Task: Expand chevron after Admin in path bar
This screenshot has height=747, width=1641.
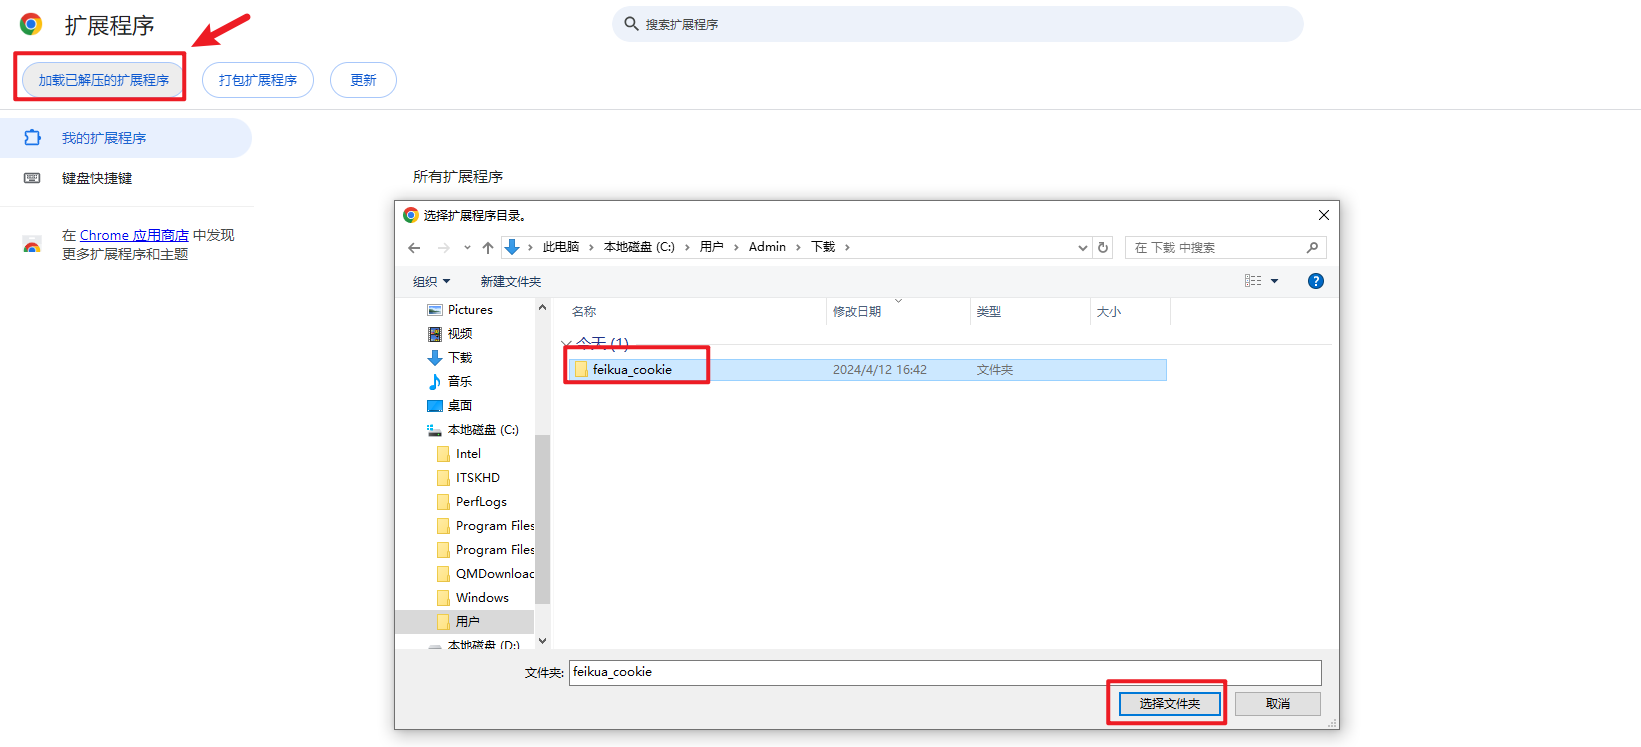Action: (x=798, y=247)
